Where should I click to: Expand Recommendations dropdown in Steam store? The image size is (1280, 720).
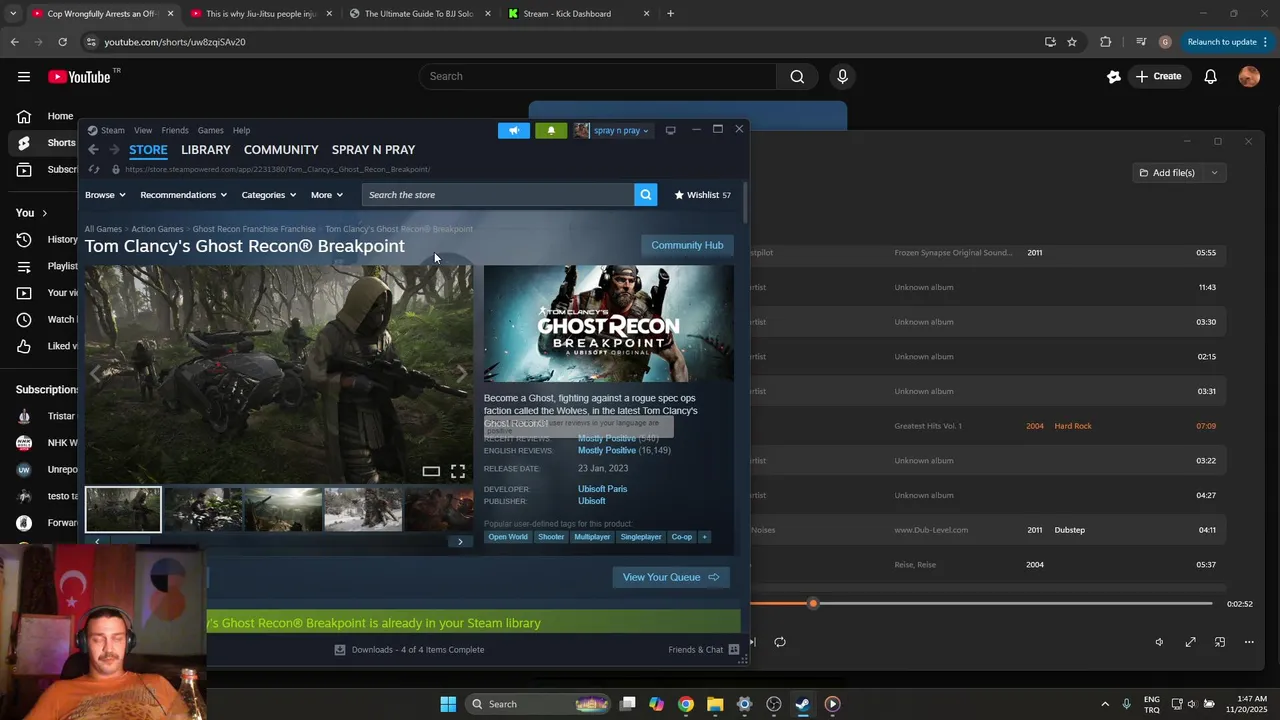184,195
